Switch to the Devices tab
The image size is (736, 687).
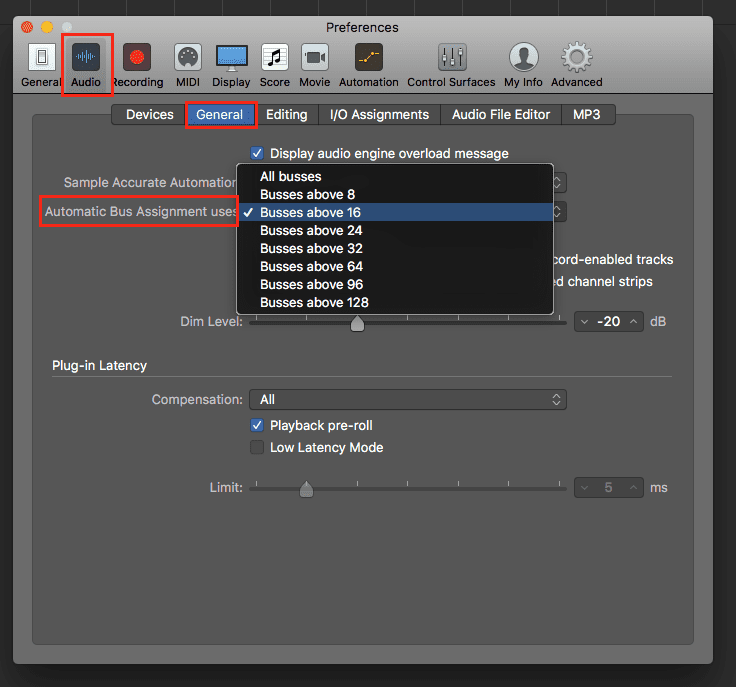[150, 114]
